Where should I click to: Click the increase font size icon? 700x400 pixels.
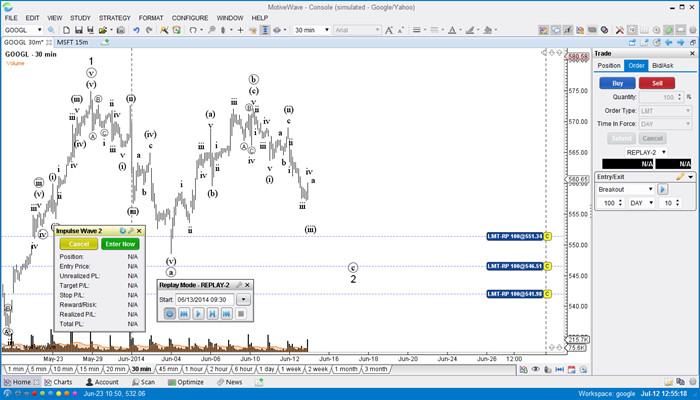pos(388,30)
